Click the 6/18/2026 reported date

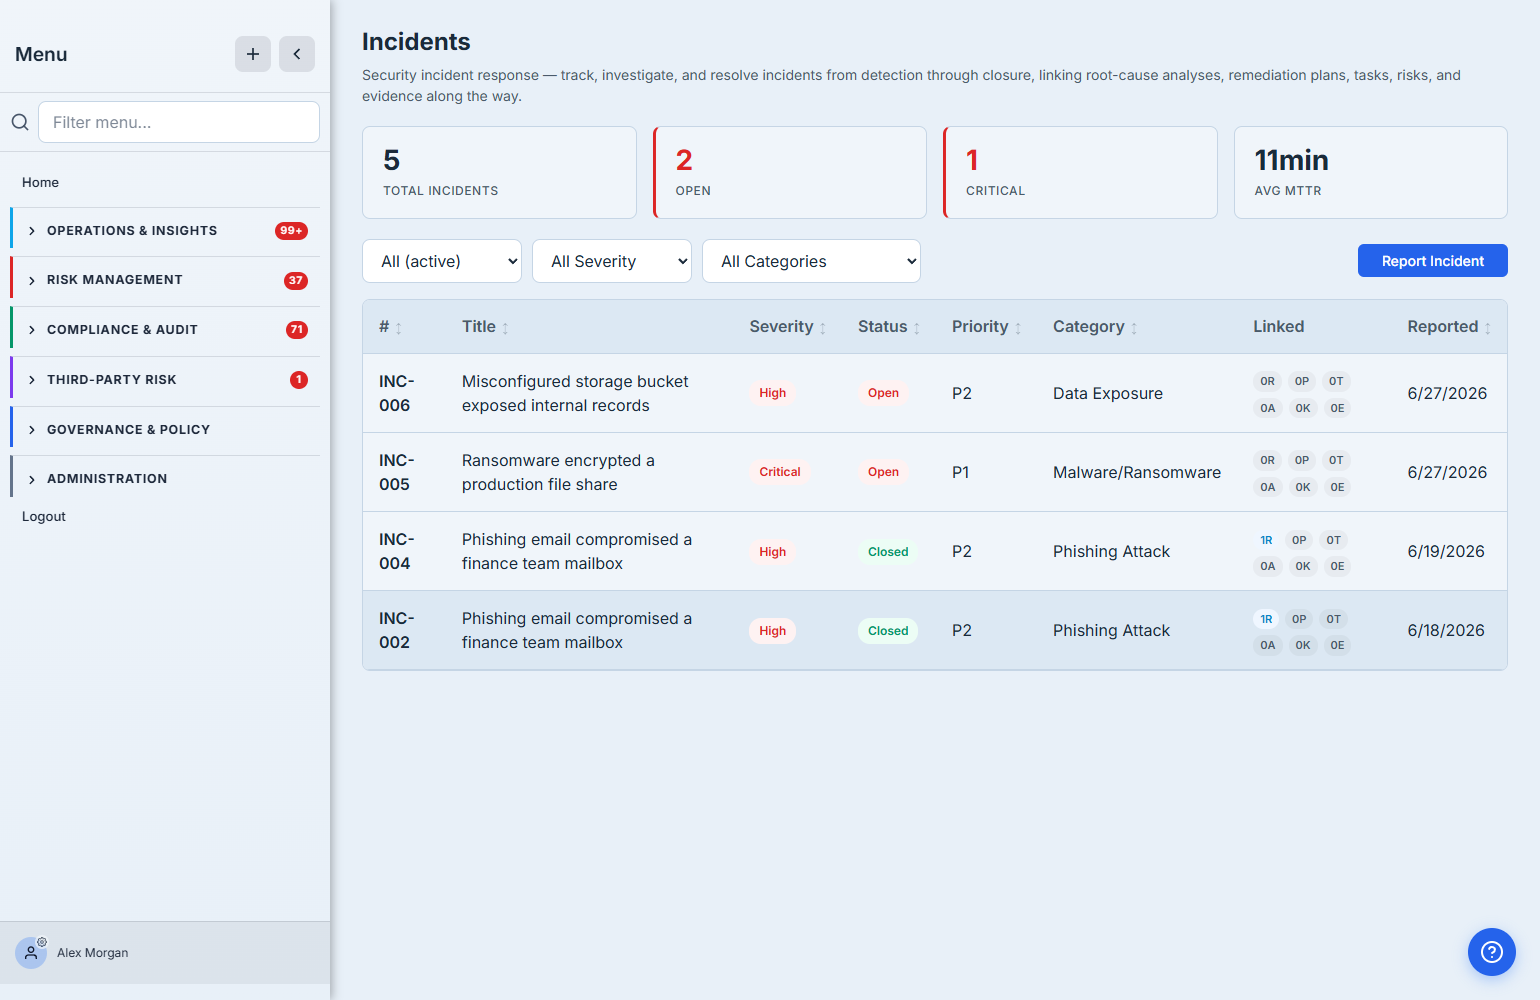click(1446, 630)
